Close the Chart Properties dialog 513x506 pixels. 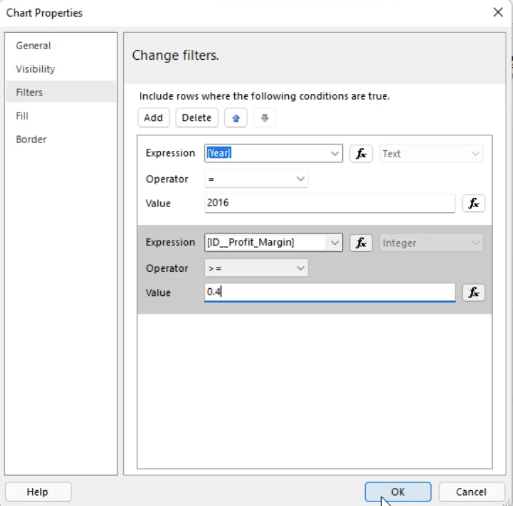(x=498, y=12)
